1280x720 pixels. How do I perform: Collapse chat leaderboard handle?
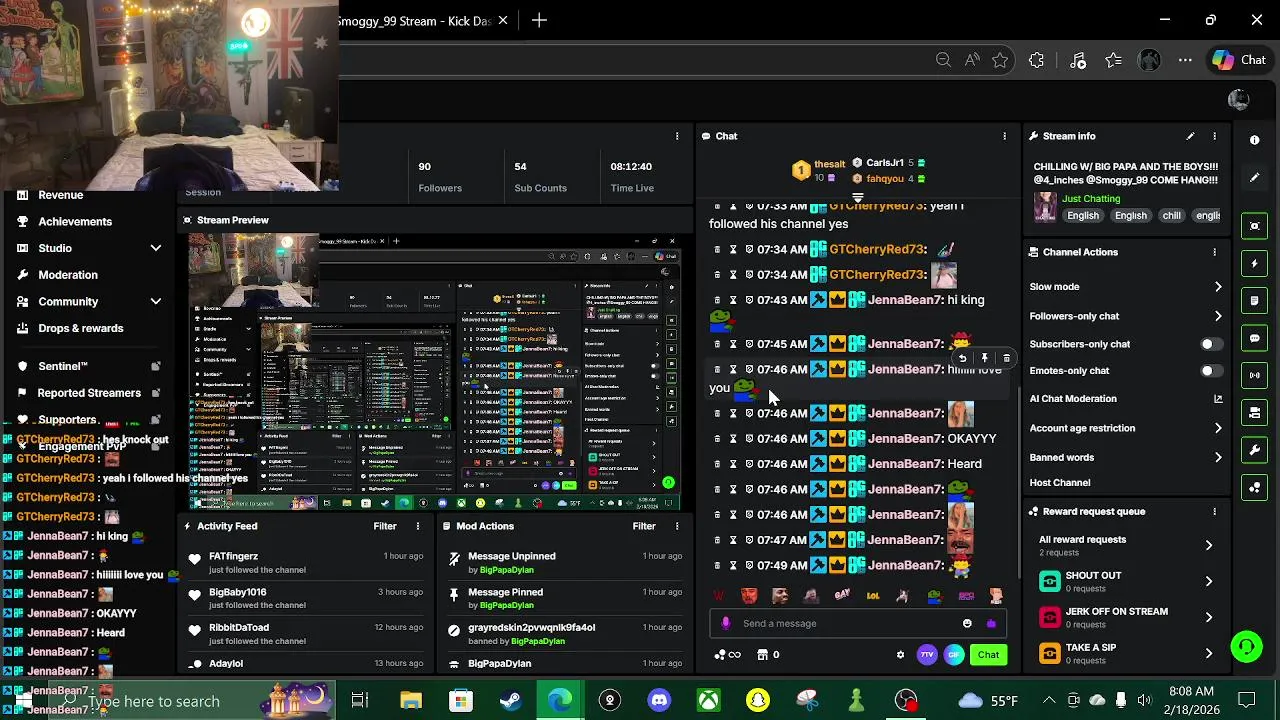[857, 198]
